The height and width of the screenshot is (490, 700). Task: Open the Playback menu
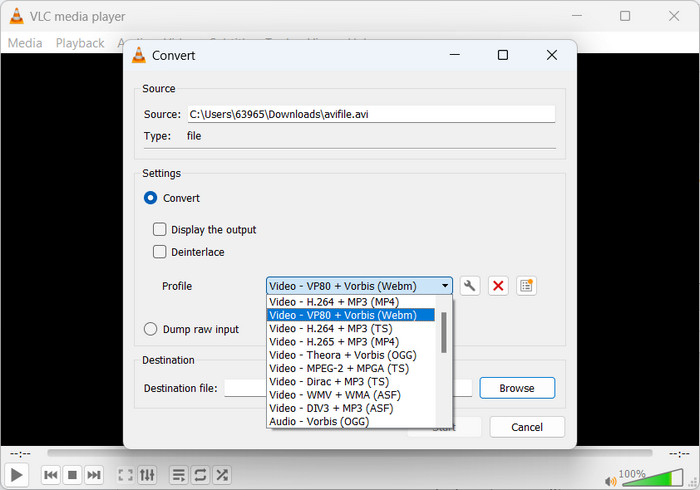pos(80,43)
